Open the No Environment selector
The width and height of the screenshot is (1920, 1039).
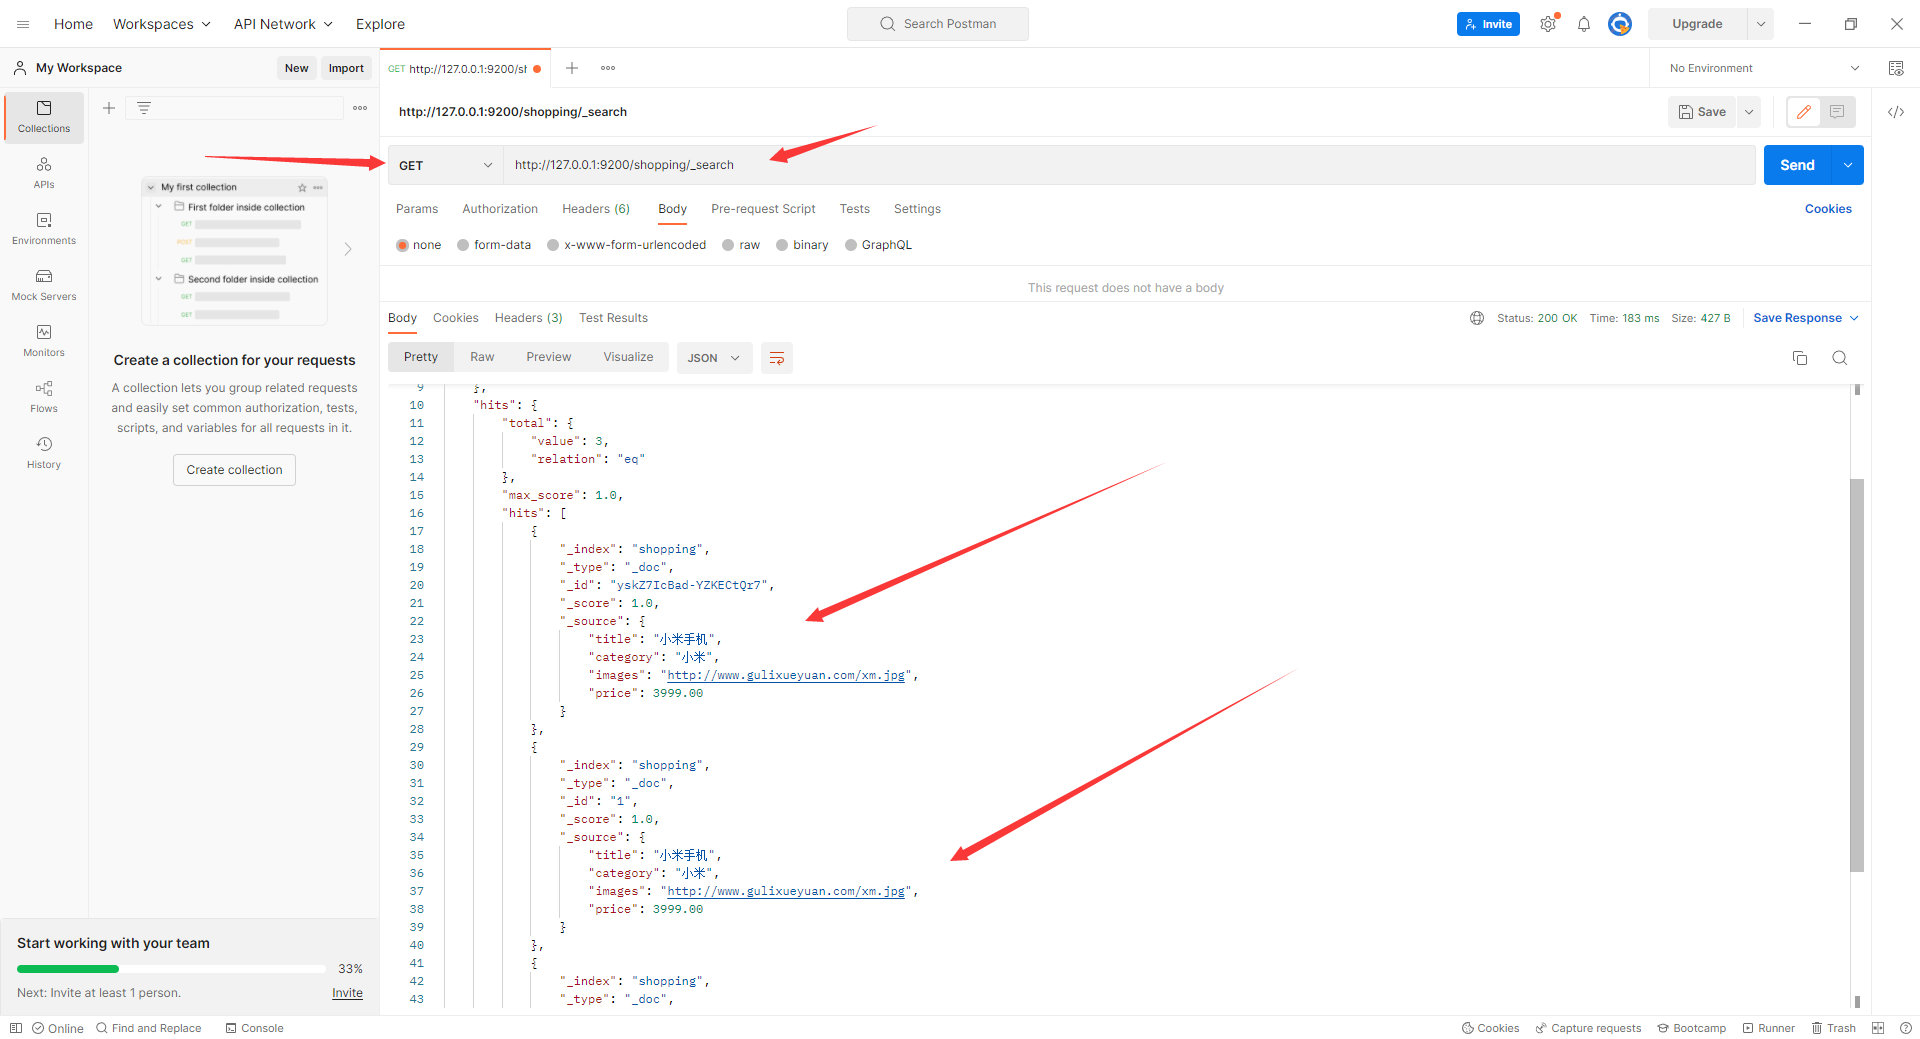[x=1764, y=68]
